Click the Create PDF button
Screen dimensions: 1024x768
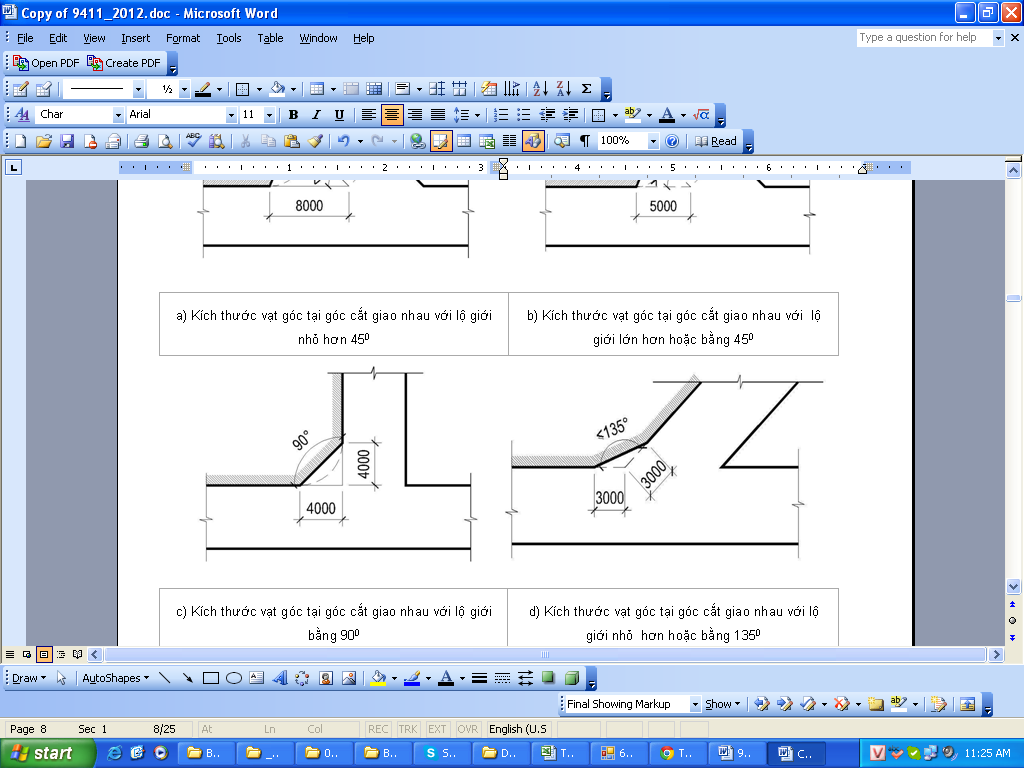(x=123, y=63)
